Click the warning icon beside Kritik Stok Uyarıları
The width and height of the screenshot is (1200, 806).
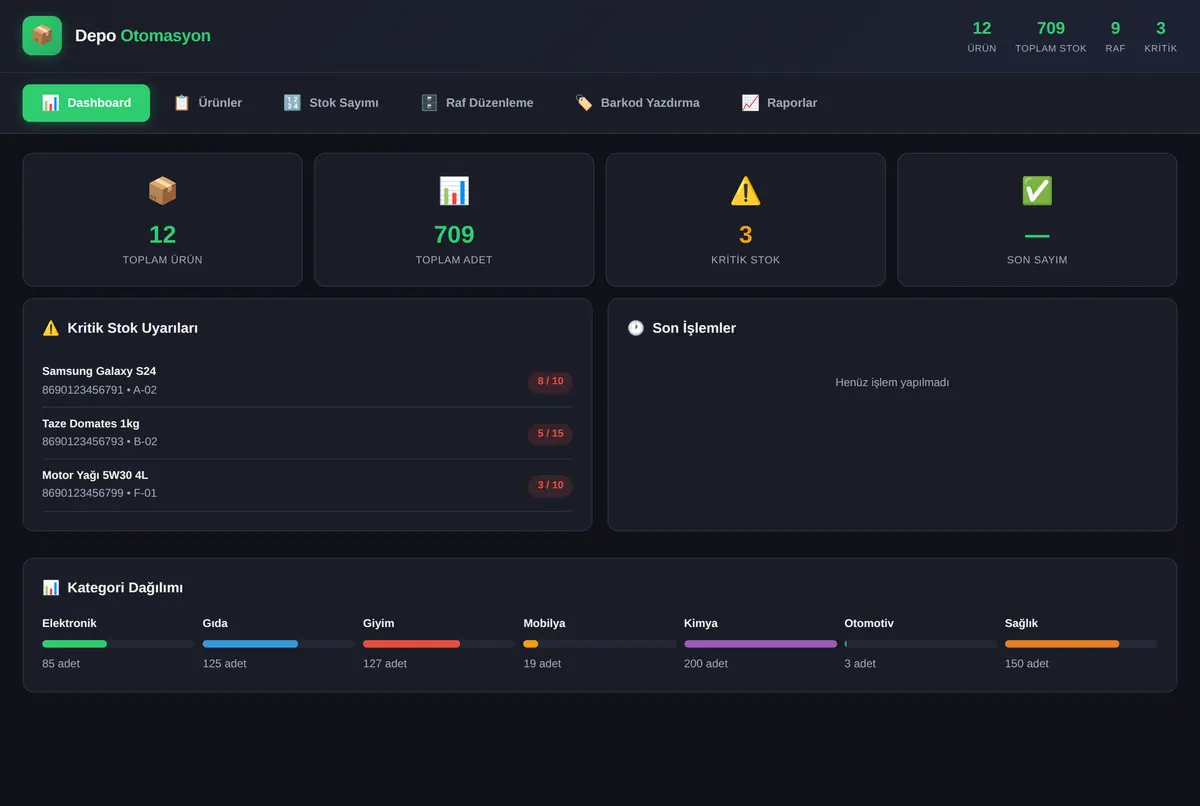click(x=51, y=328)
